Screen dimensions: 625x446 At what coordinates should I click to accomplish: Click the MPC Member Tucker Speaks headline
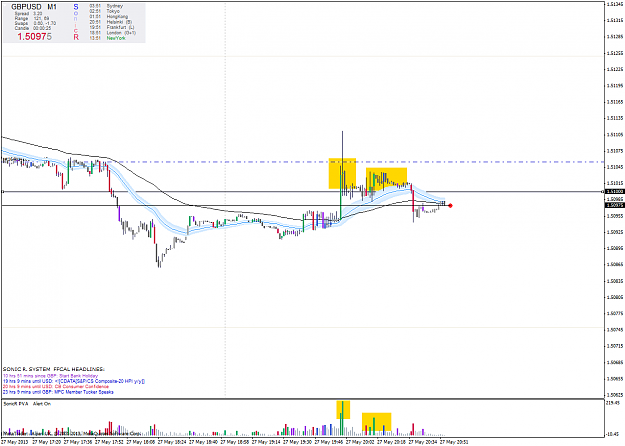pos(58,392)
